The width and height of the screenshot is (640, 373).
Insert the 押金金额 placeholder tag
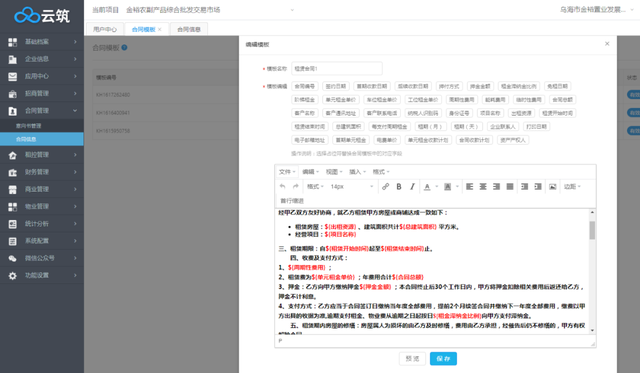click(480, 86)
